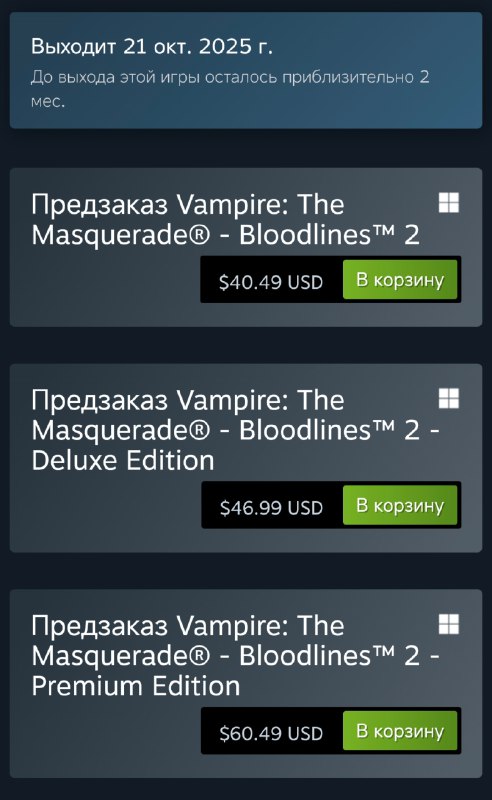Click Windows icon beside standard Bloodlines 2 preorder

449,203
